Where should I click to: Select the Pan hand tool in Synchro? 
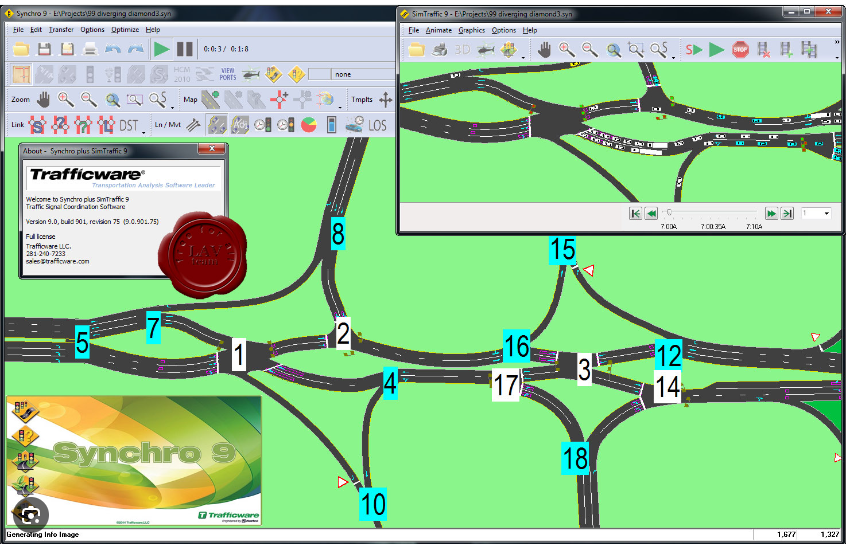[x=43, y=99]
